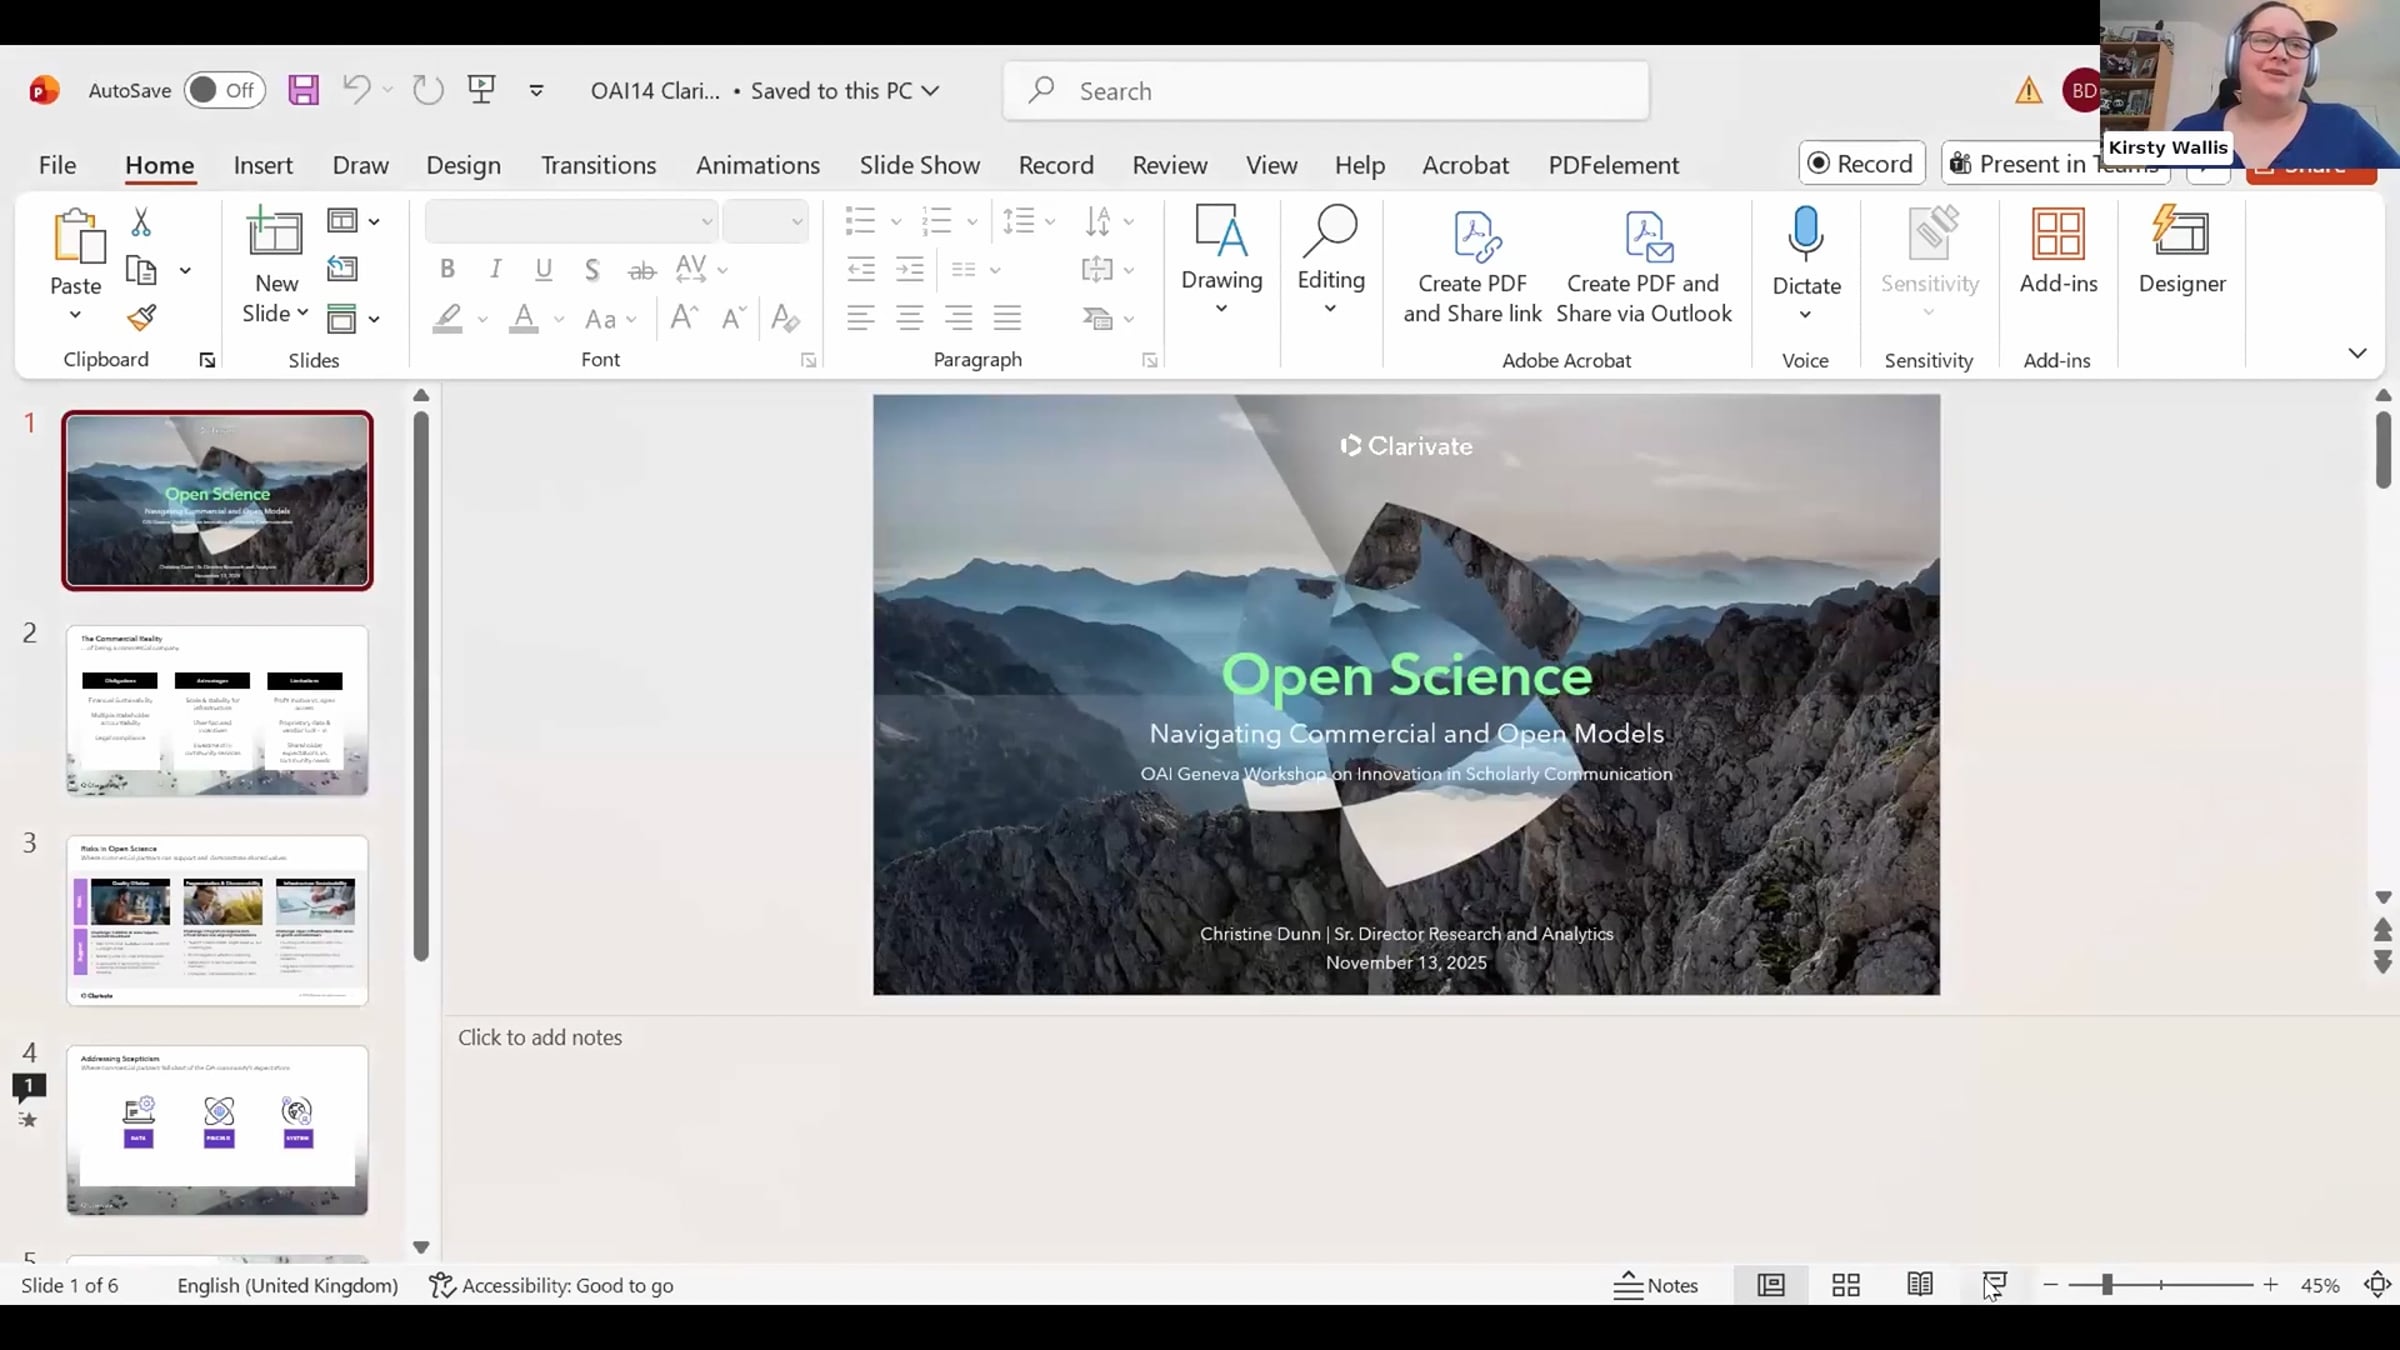Open Add-ins gallery
The image size is (2400, 1350).
click(x=2058, y=252)
